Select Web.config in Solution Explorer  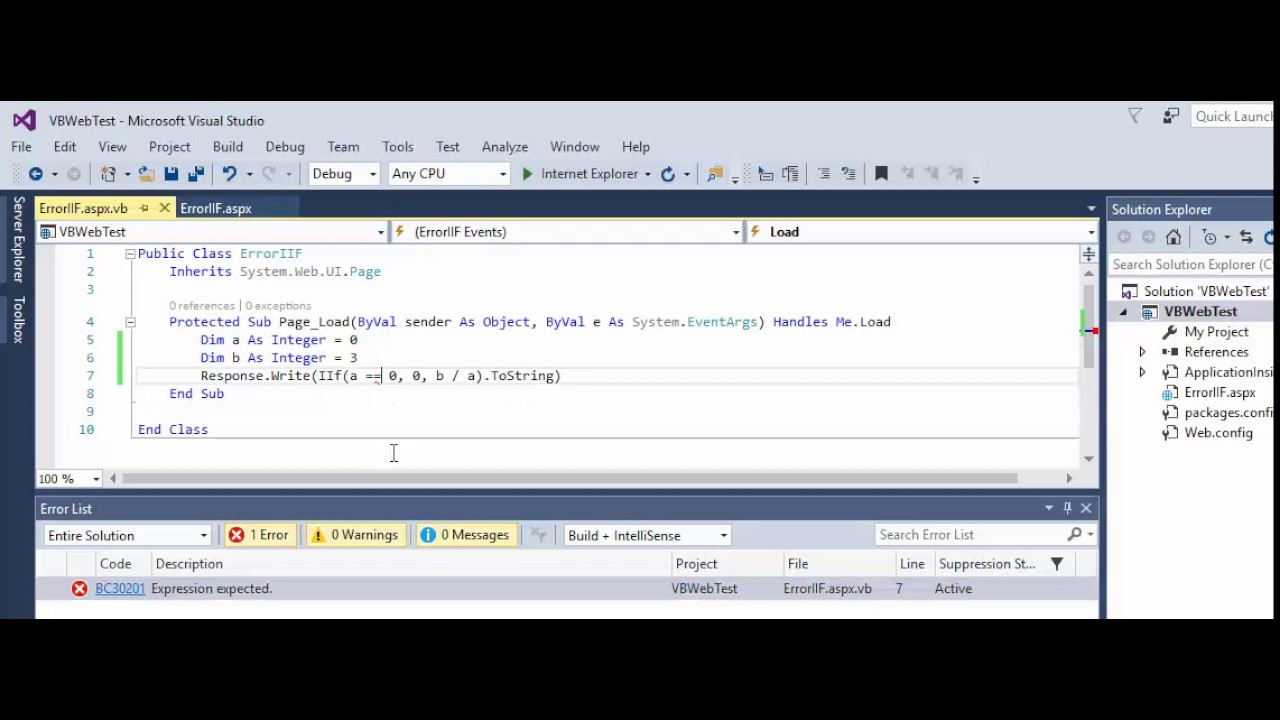(1218, 433)
